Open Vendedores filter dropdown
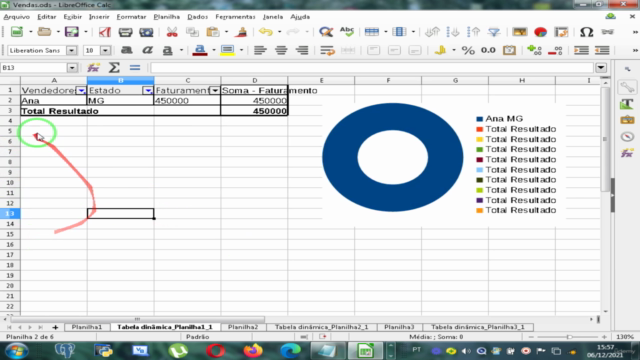 (81, 90)
